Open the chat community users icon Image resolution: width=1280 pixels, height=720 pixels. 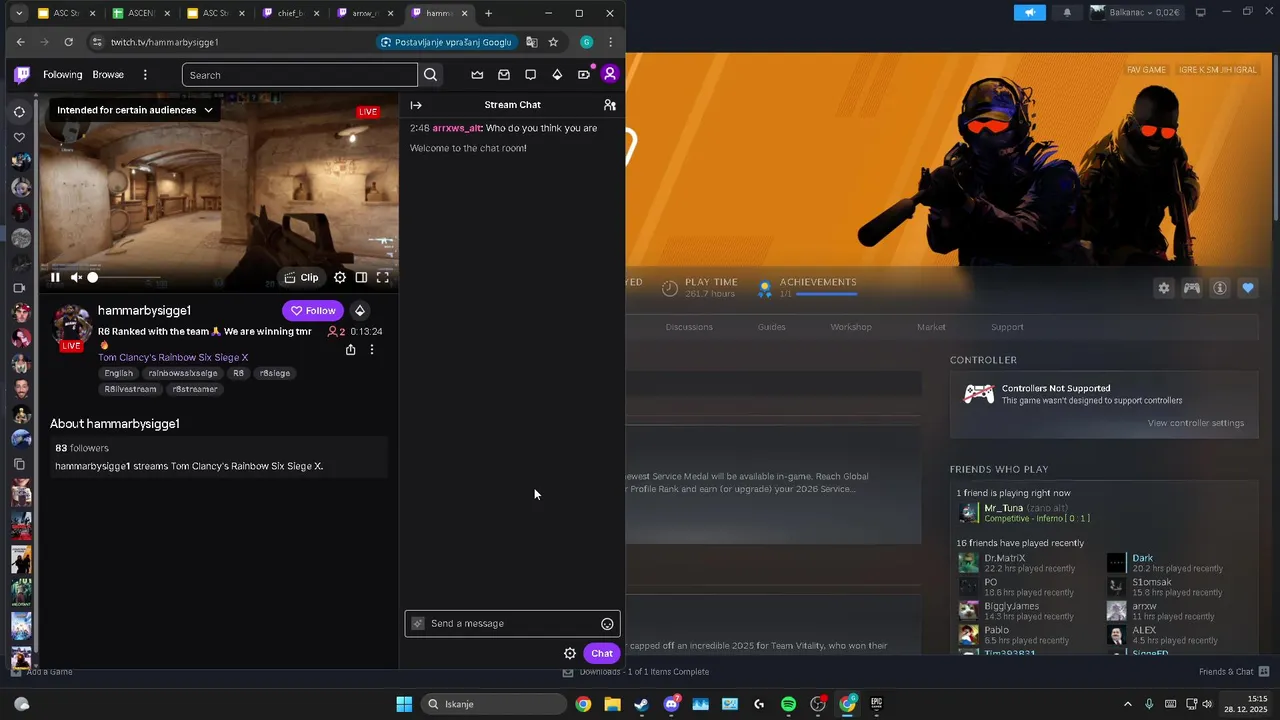point(609,105)
